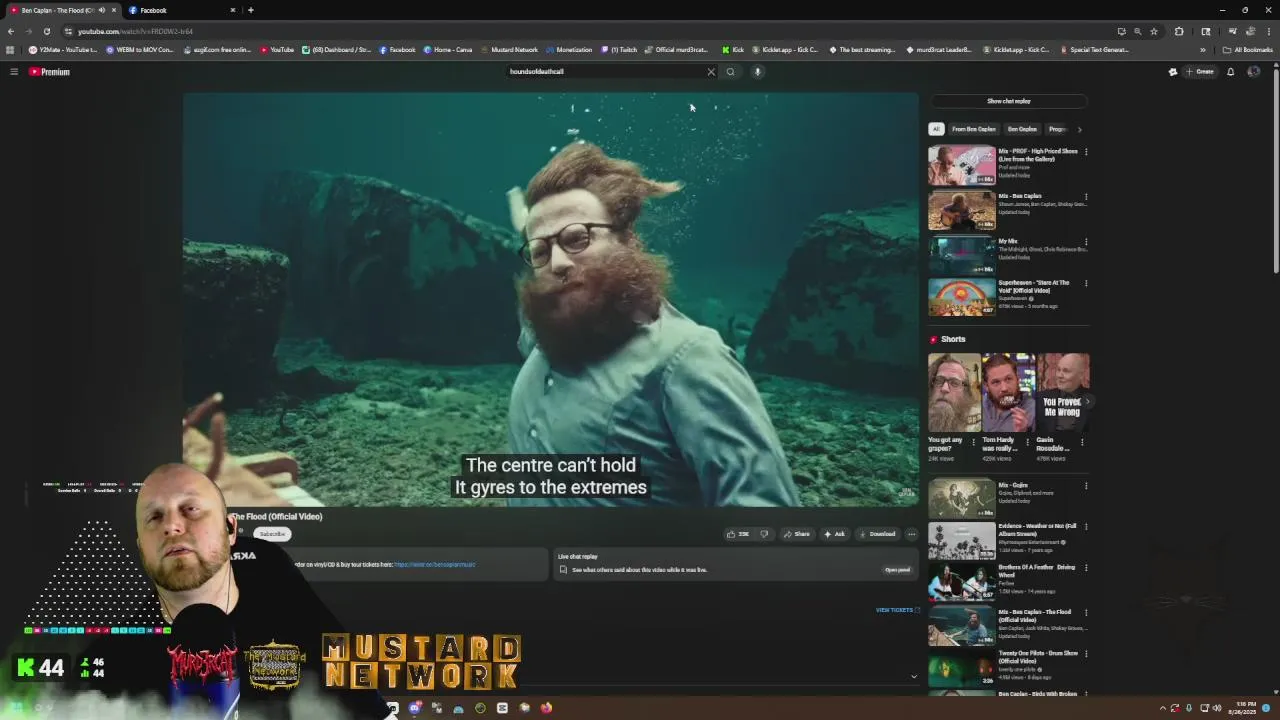
Task: Open options for Mix - PROF video
Action: point(1086,152)
